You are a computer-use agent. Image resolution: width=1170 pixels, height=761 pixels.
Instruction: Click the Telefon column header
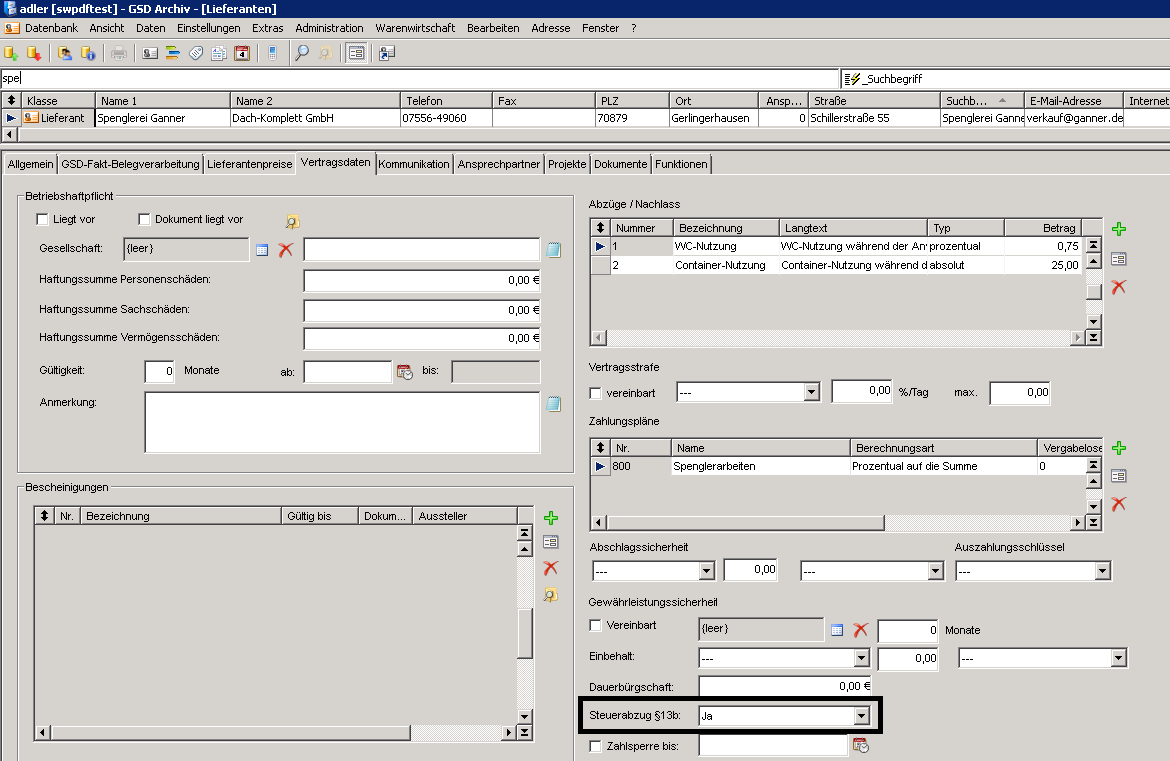pyautogui.click(x=446, y=101)
